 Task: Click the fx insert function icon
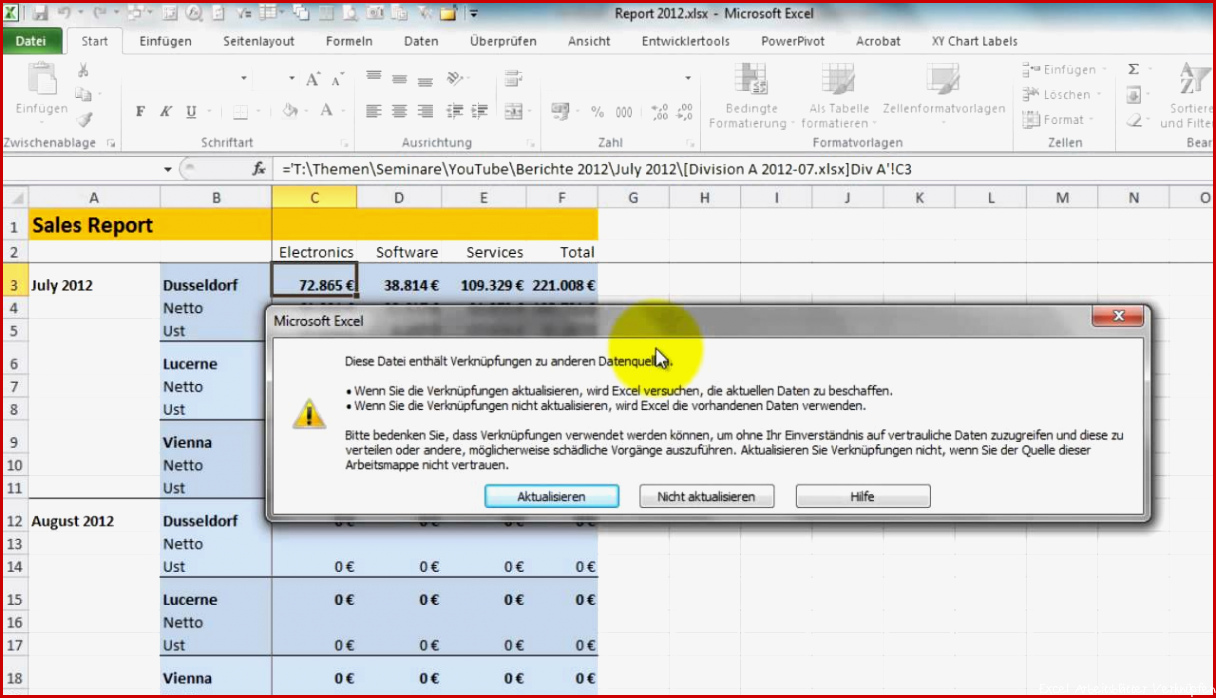259,169
